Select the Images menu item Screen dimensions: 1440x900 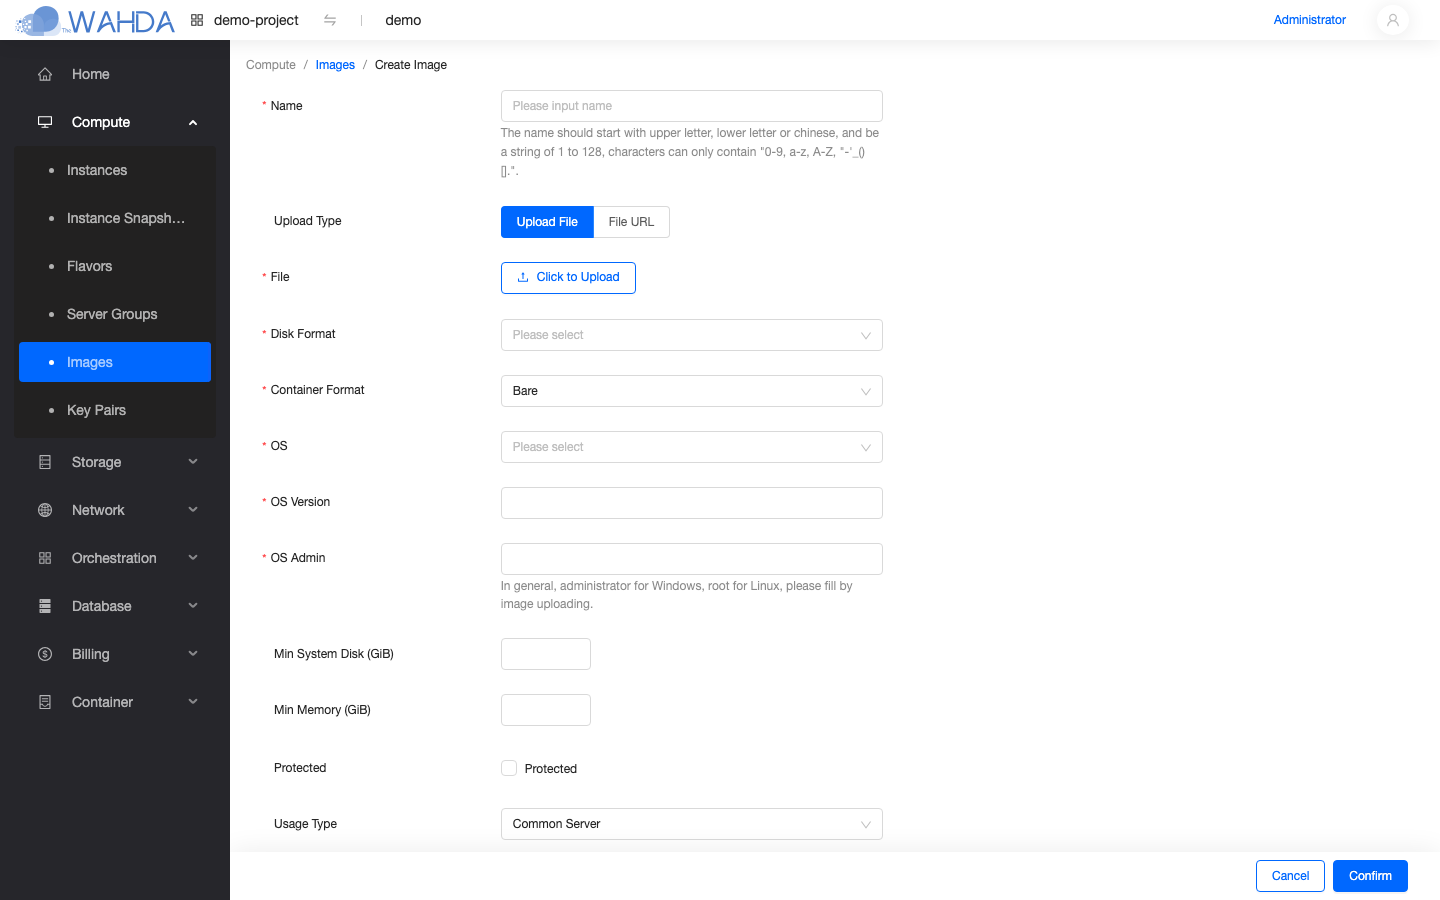(x=115, y=362)
